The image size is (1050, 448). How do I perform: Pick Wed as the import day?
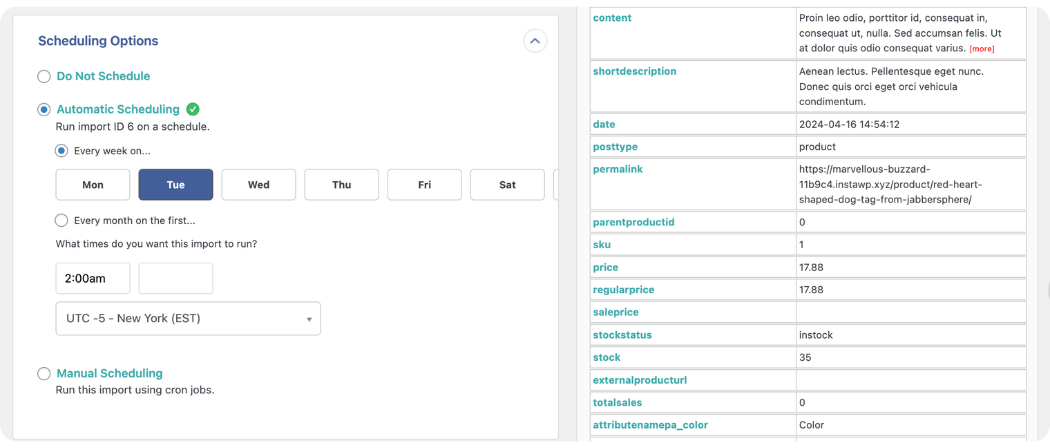tap(259, 185)
